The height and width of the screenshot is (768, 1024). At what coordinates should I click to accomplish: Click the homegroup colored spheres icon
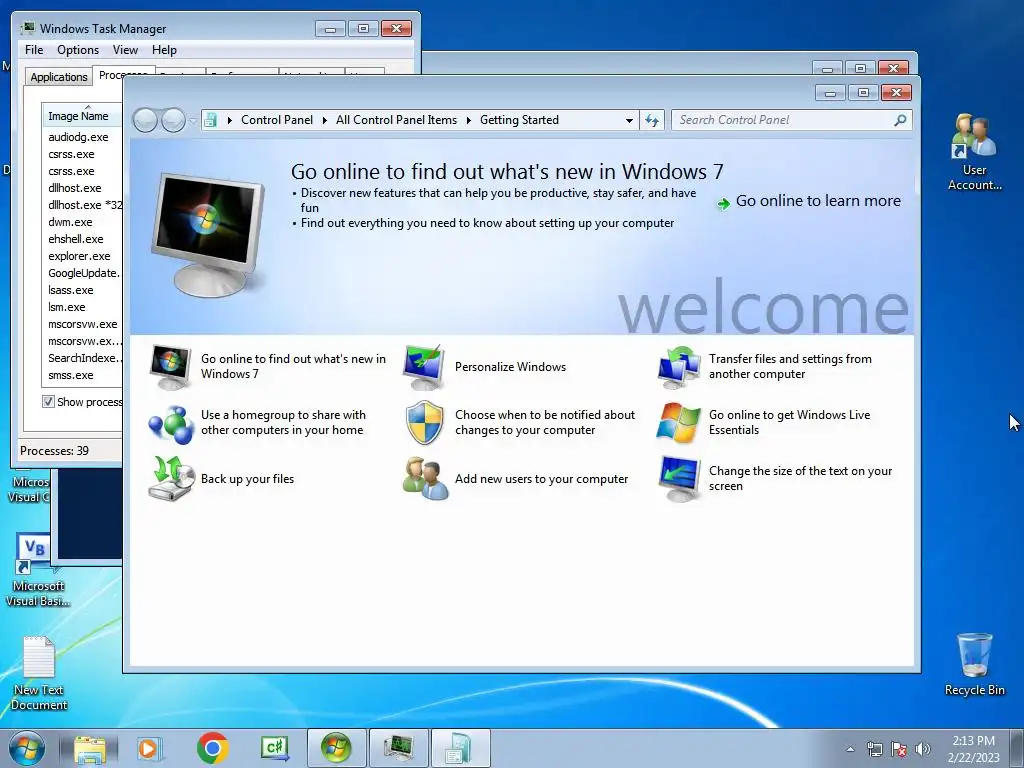(171, 423)
